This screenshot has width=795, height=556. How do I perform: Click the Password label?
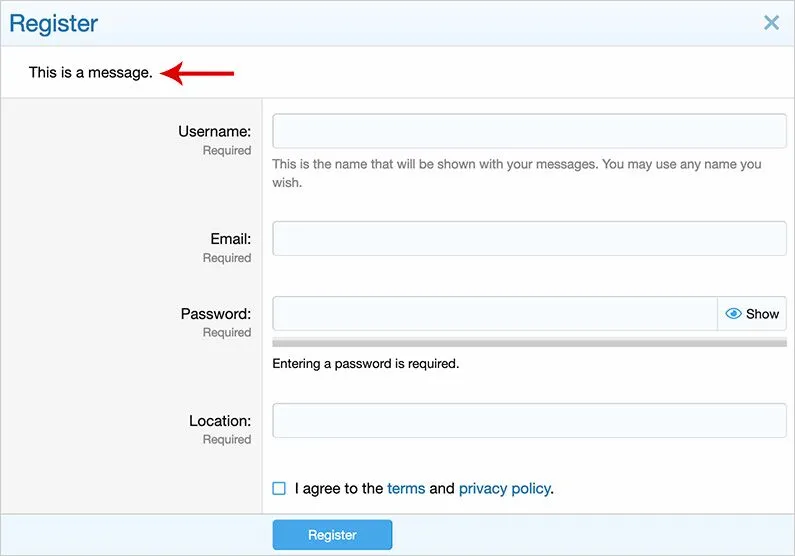pyautogui.click(x=215, y=314)
